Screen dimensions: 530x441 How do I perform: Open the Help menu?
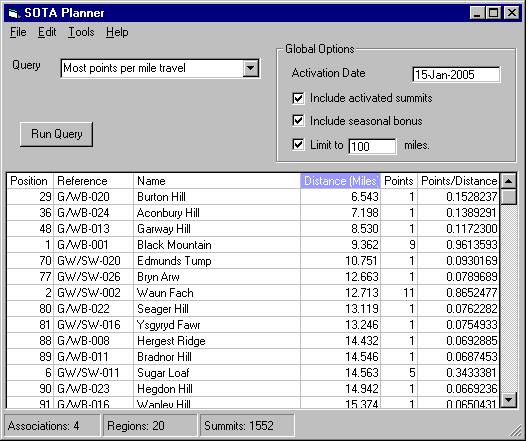(x=117, y=32)
